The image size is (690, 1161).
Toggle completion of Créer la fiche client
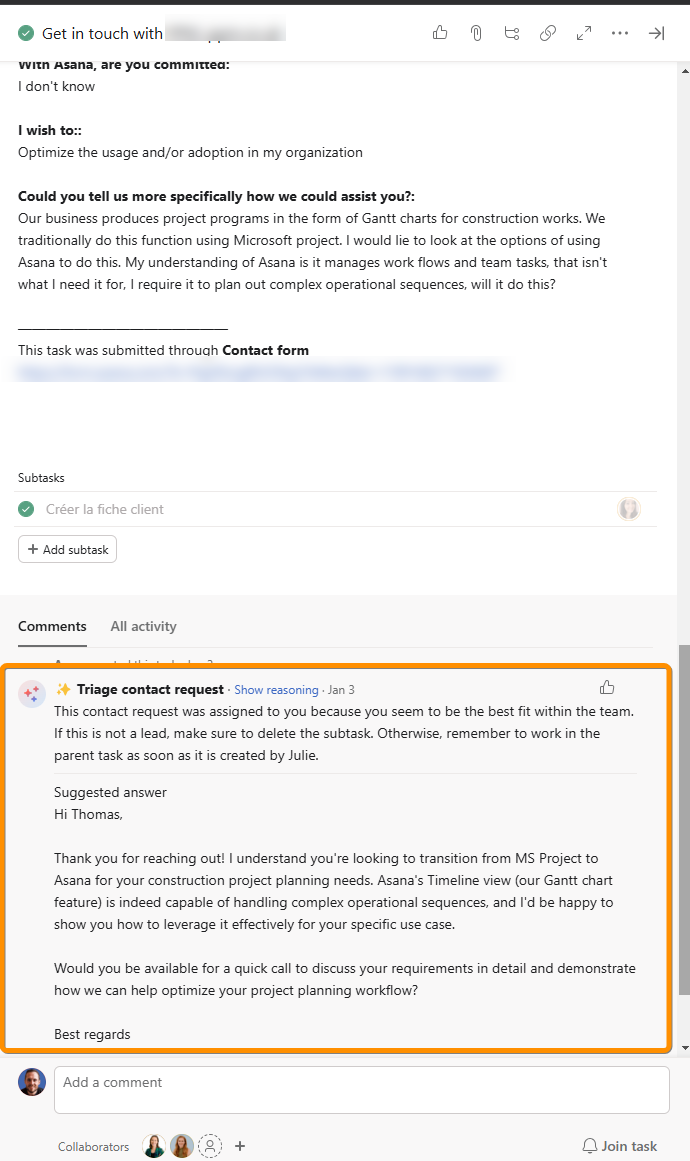tap(26, 509)
